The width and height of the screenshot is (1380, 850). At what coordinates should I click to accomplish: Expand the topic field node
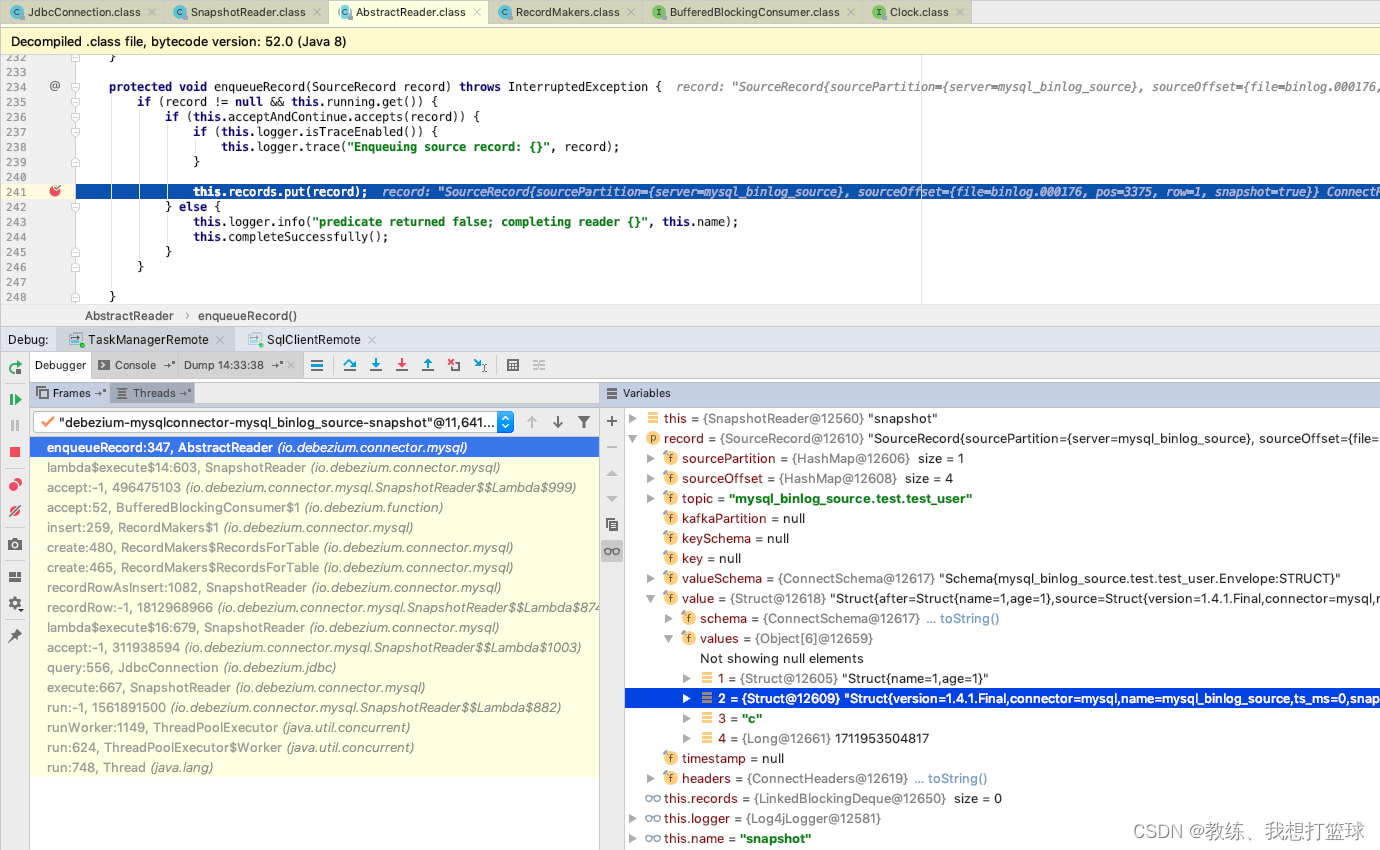pyautogui.click(x=651, y=498)
